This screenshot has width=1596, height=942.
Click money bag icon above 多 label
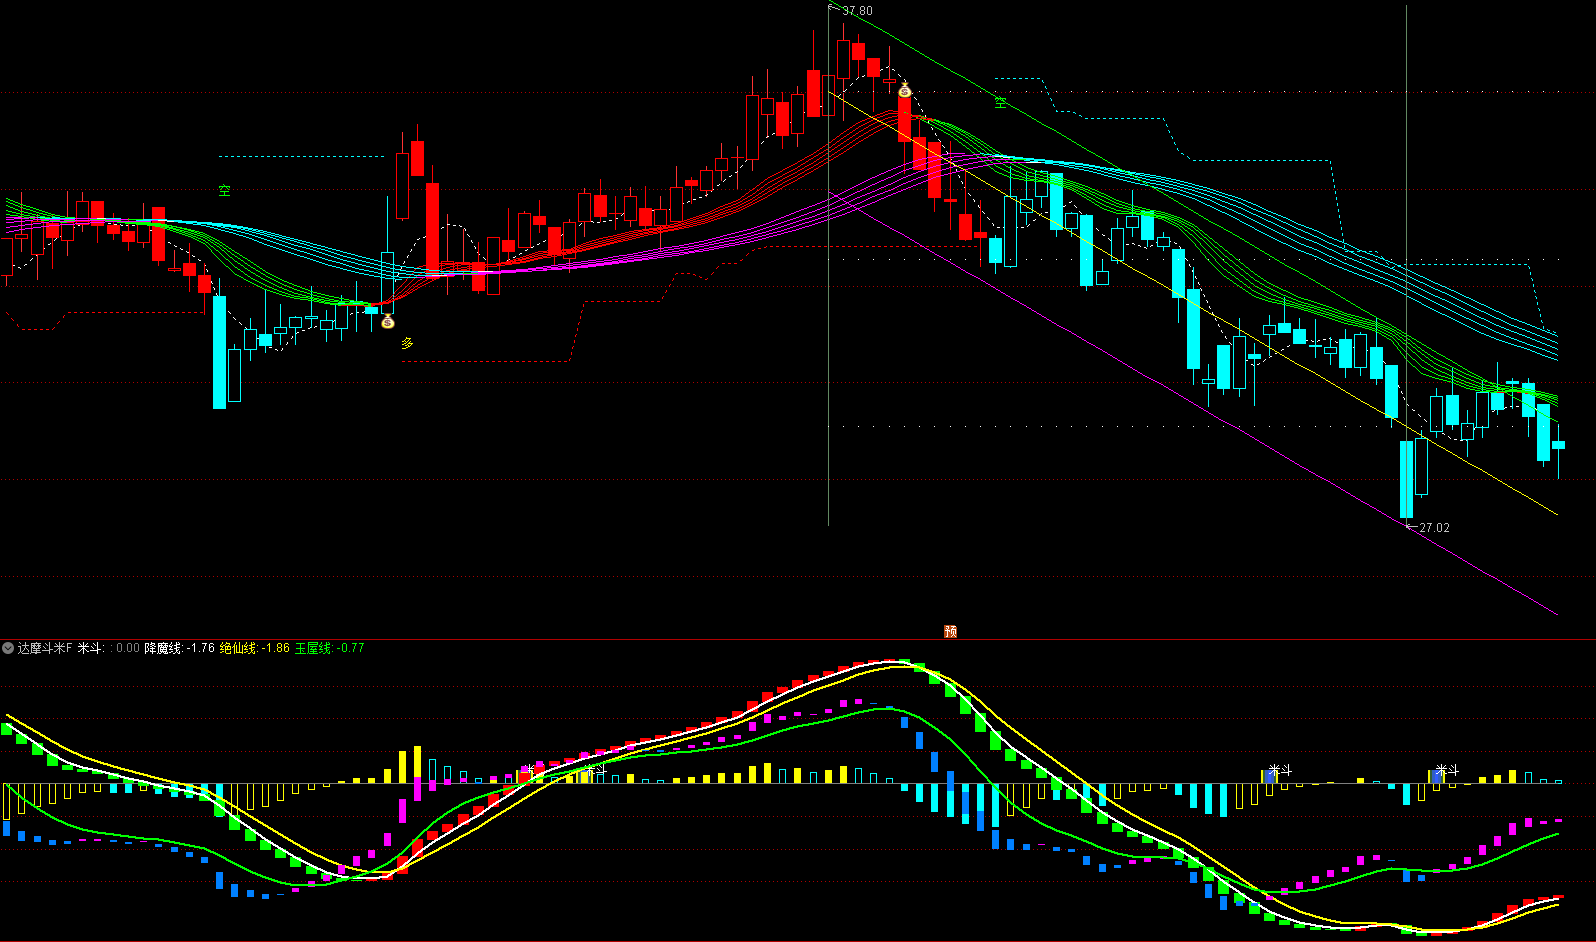[x=387, y=321]
